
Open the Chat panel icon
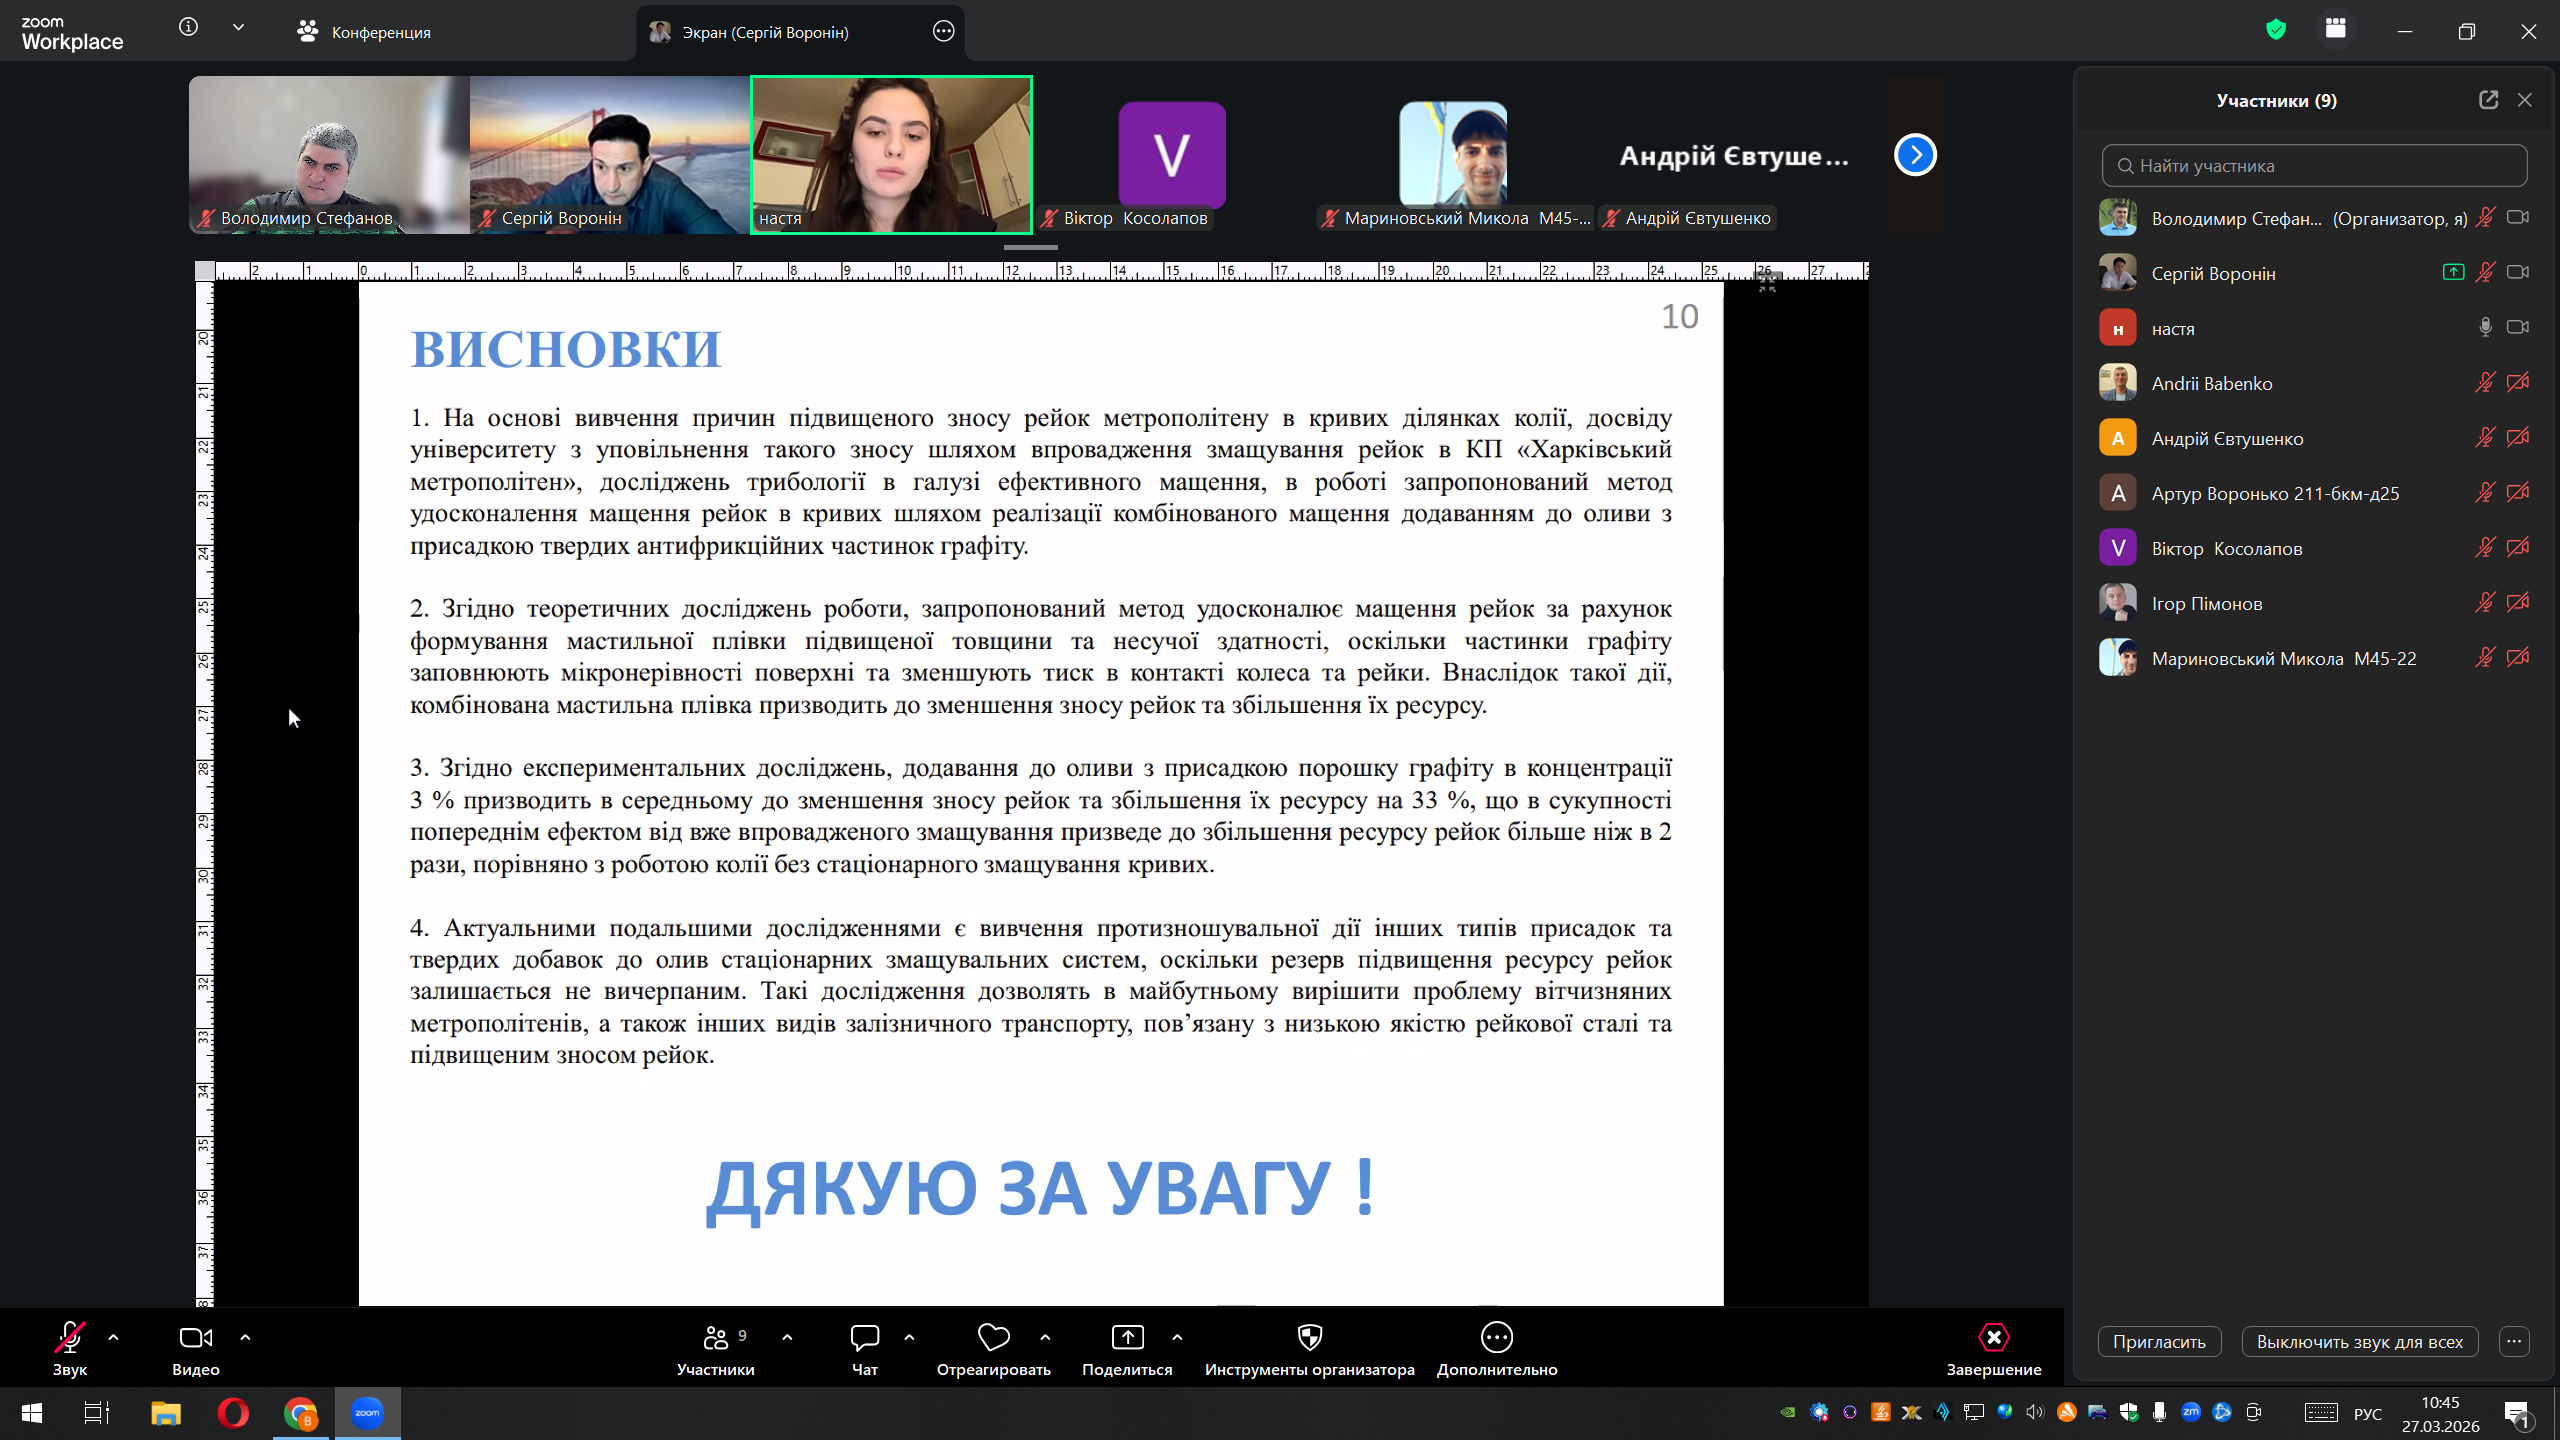click(864, 1337)
